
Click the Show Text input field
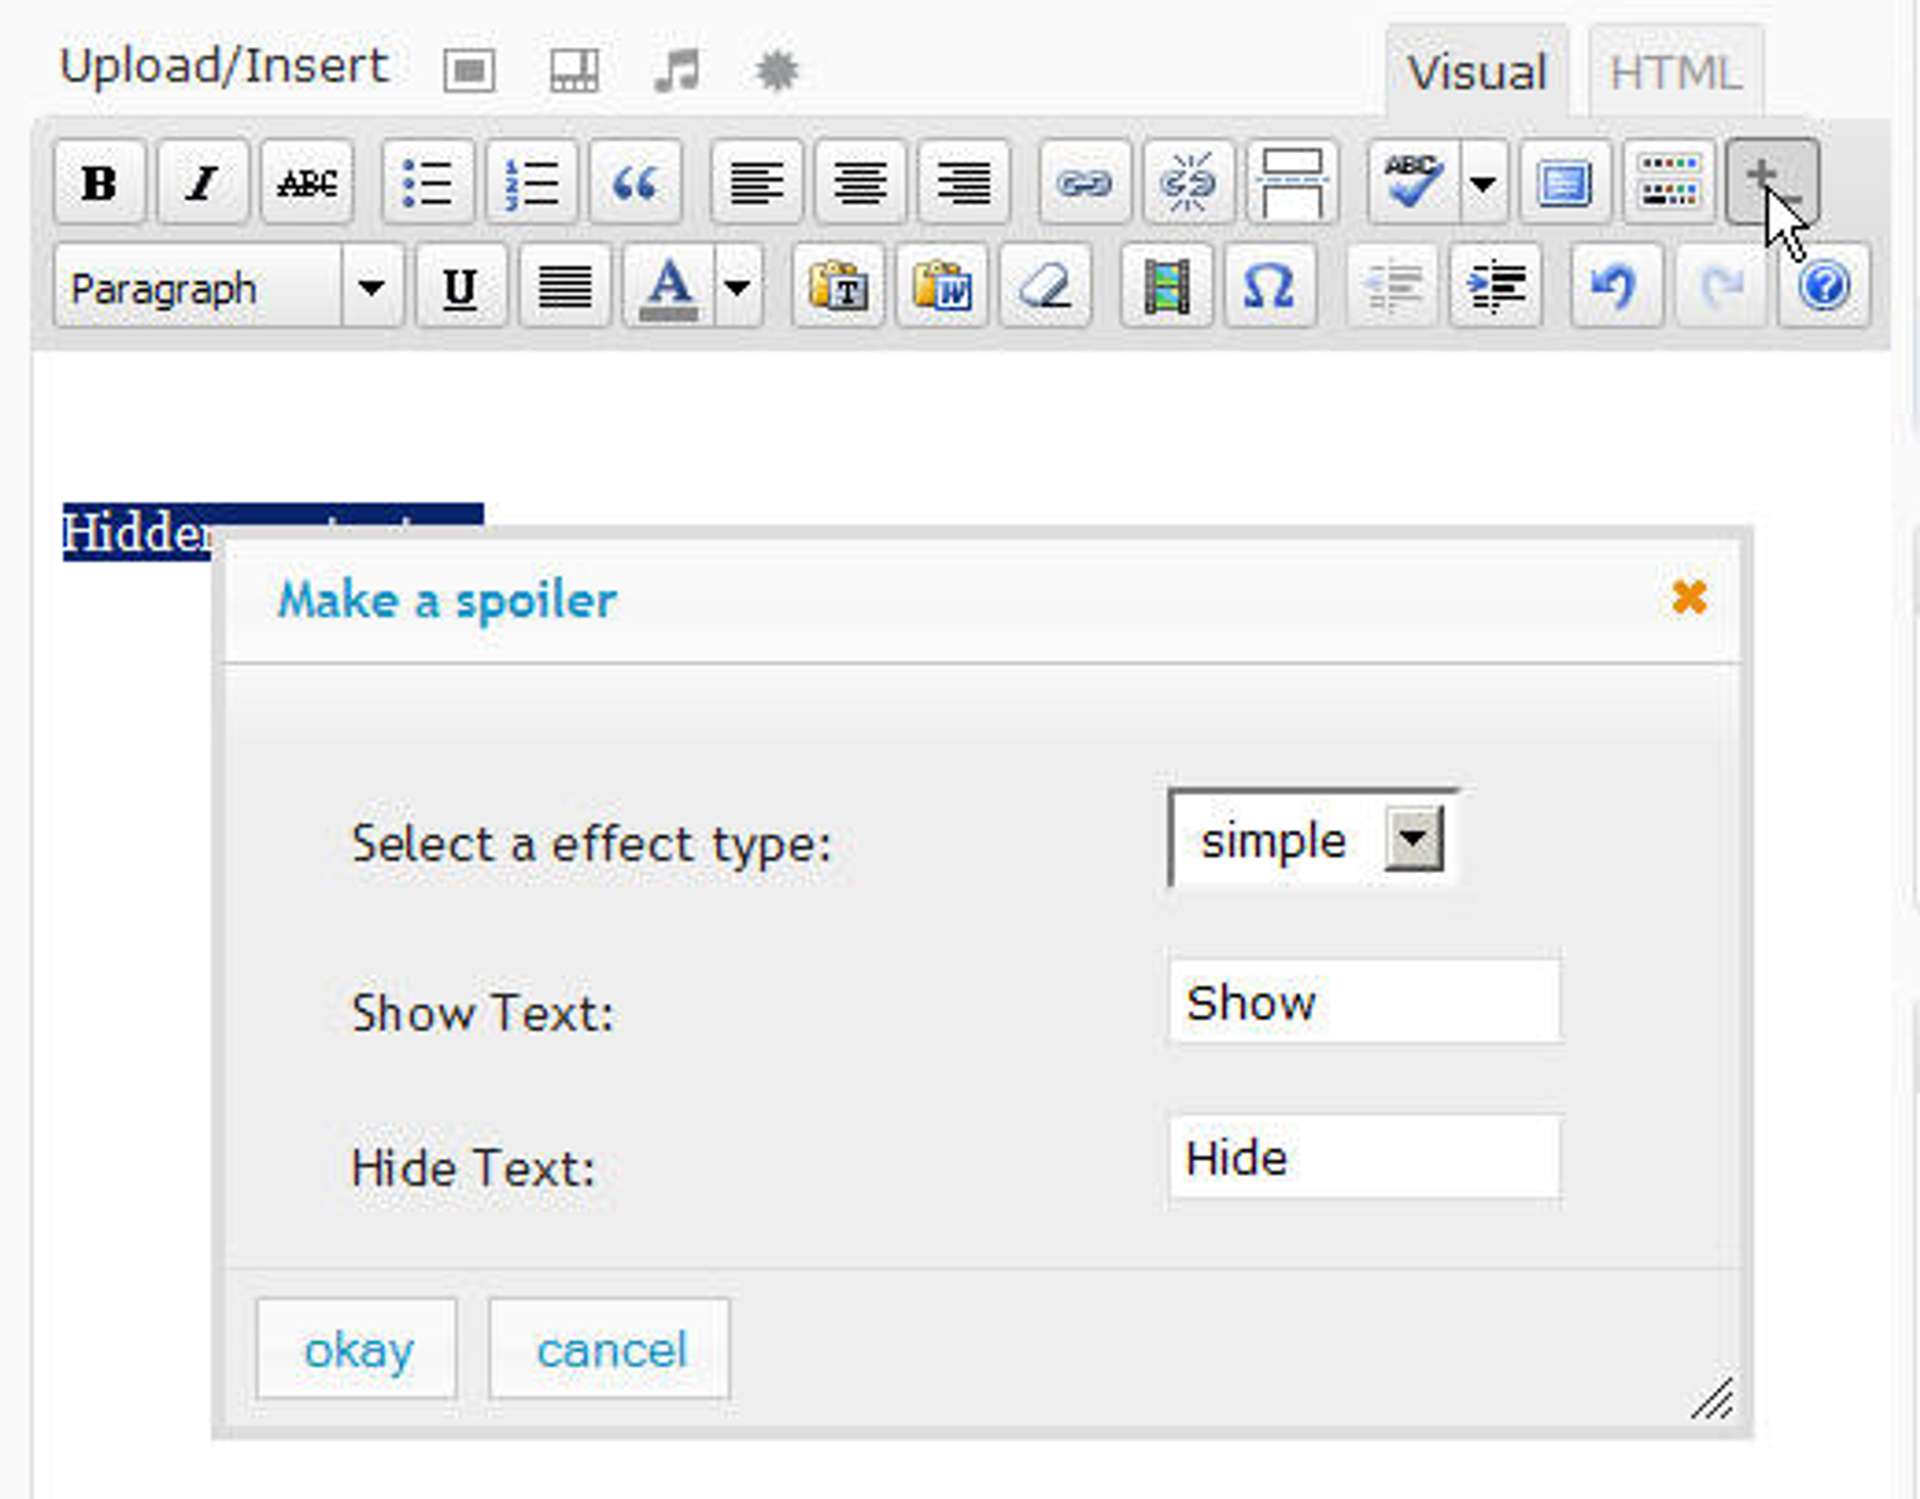tap(1364, 1002)
